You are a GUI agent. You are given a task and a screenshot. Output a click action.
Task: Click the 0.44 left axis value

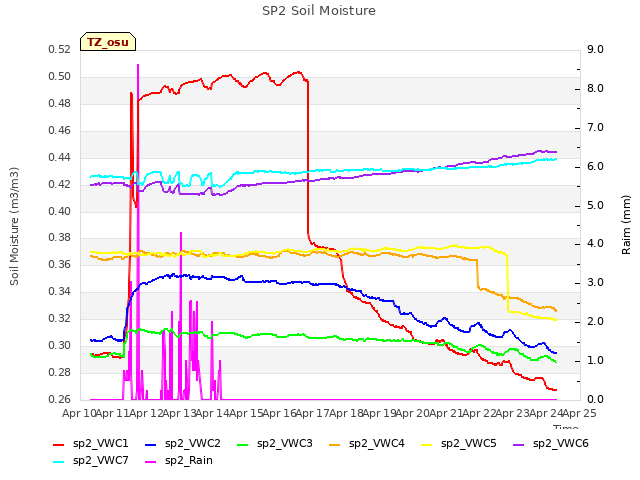60,158
